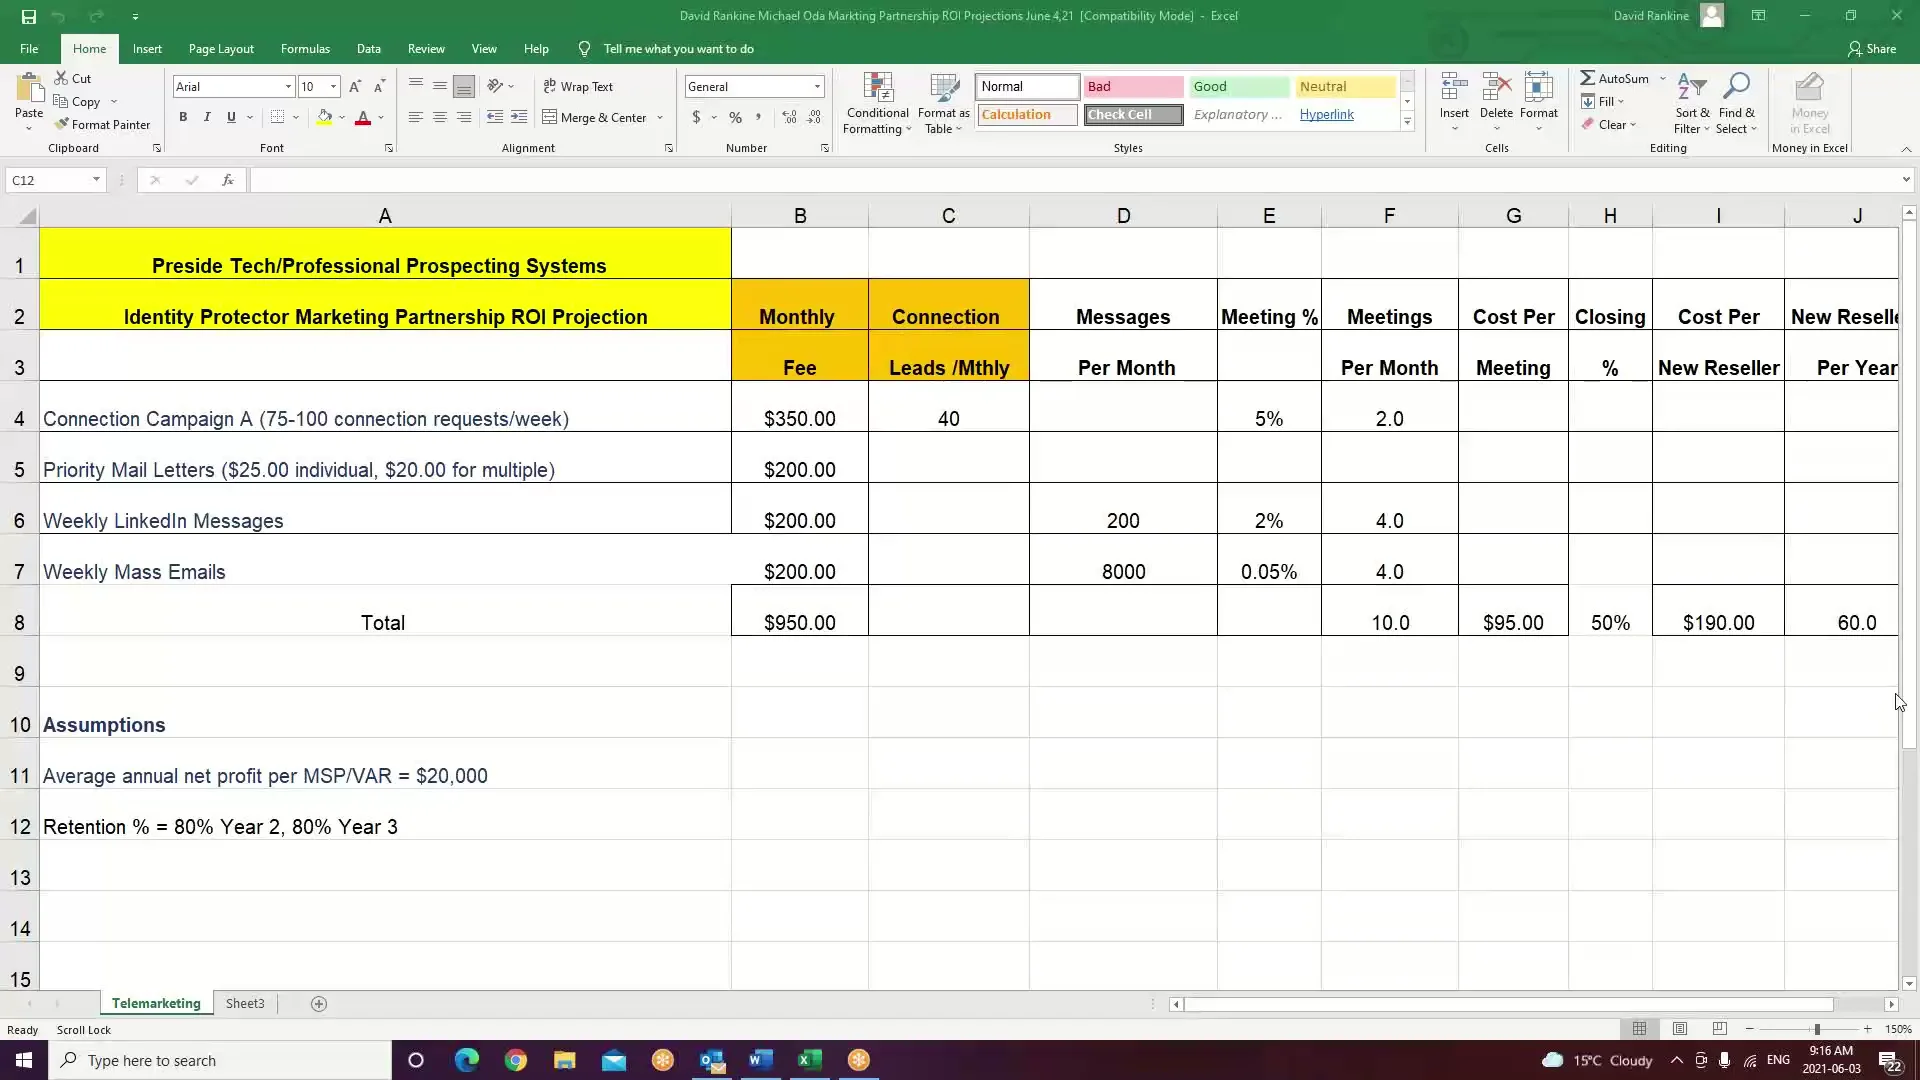
Task: Expand the General number format dropdown
Action: (x=816, y=87)
